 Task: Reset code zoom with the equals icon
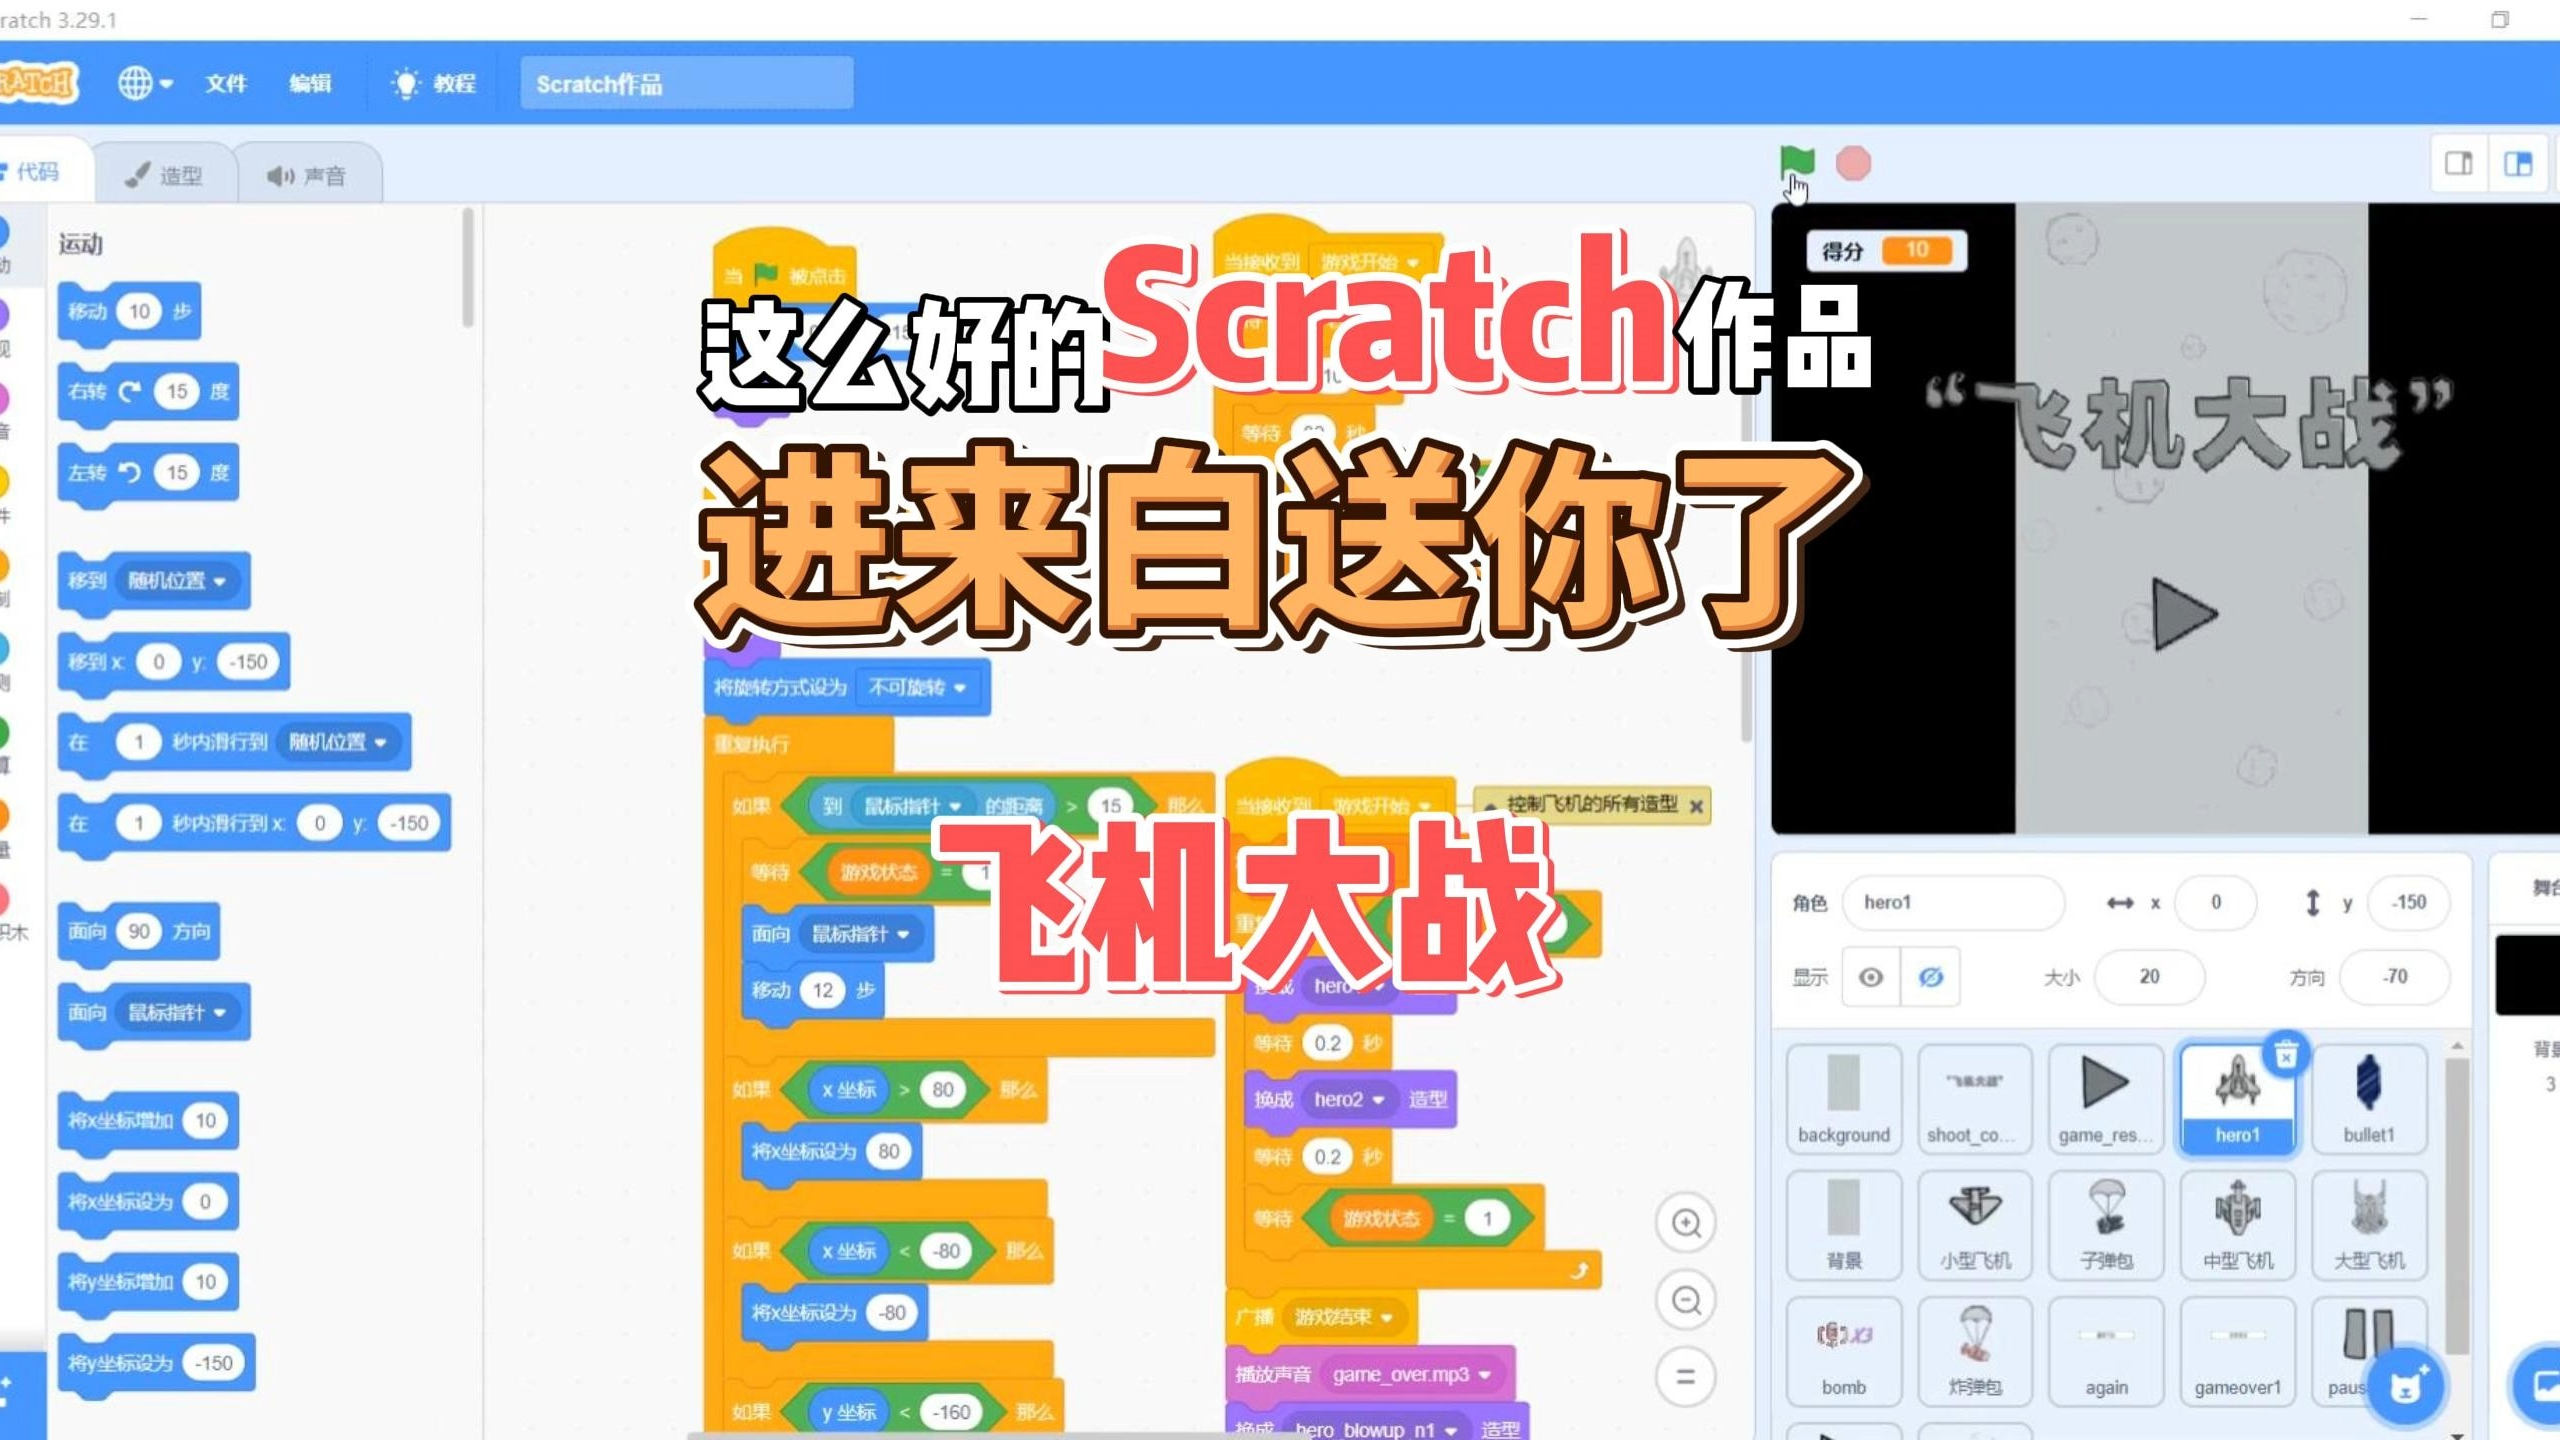click(1687, 1377)
